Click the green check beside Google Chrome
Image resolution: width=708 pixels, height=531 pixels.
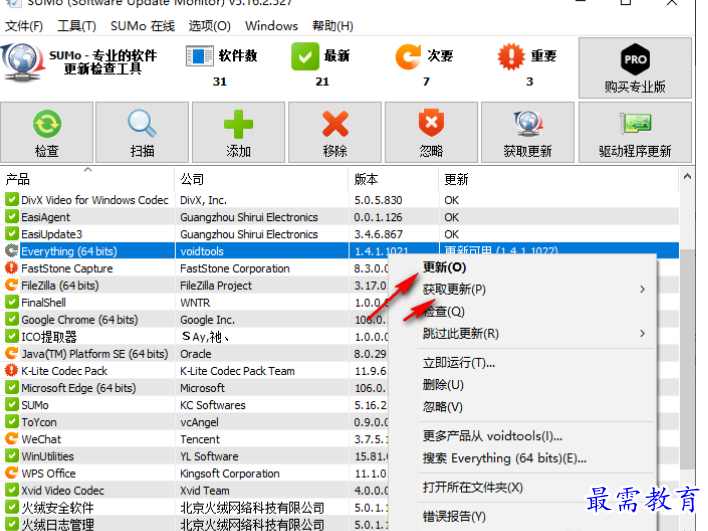point(11,319)
